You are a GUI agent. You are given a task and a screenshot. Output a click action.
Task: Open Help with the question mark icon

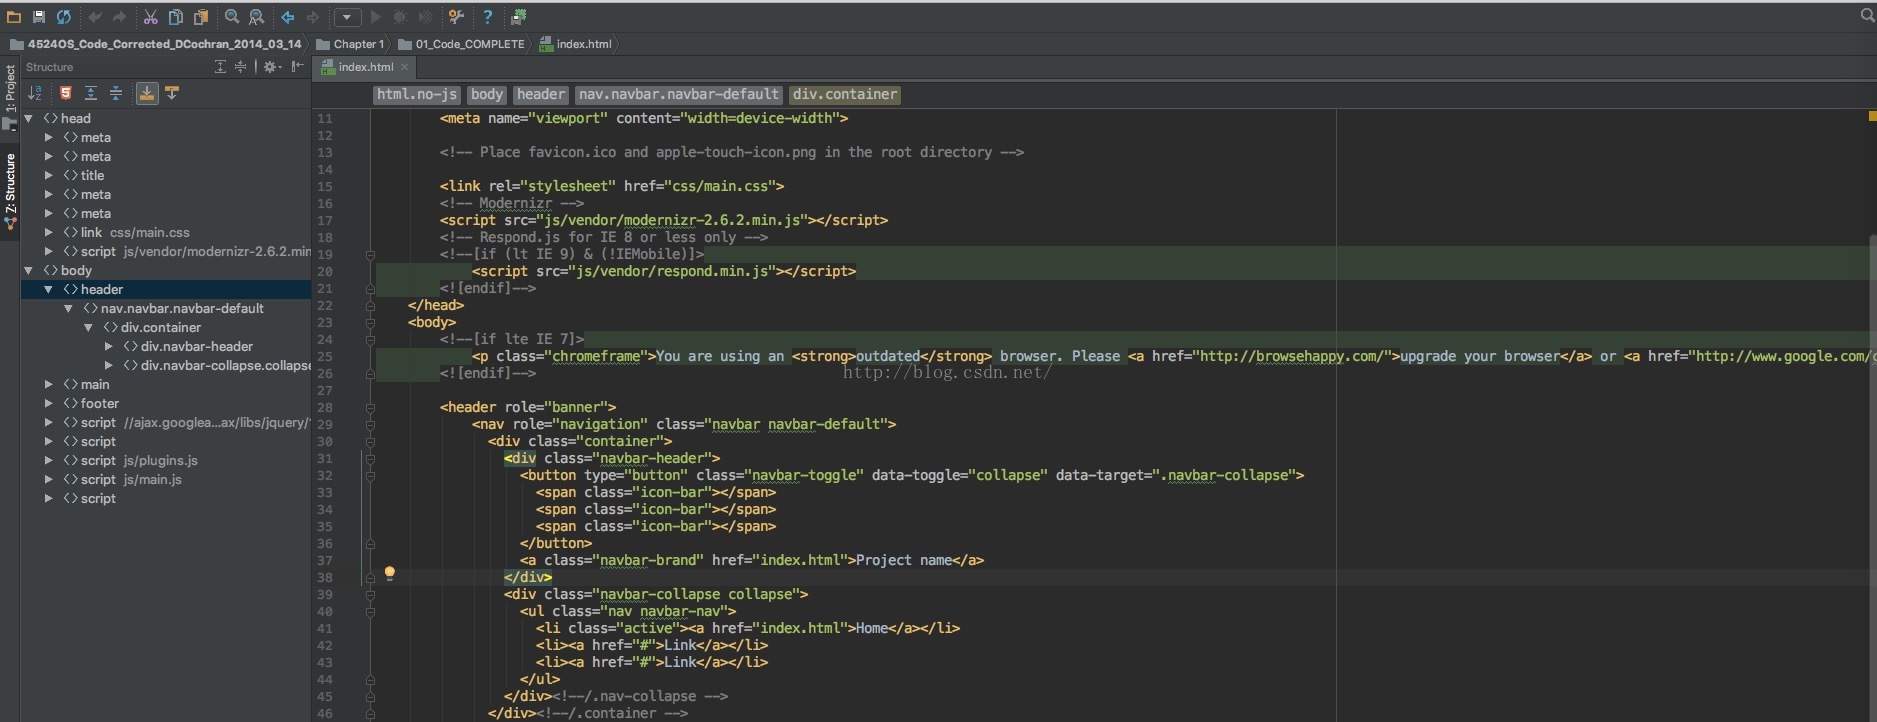pos(487,17)
